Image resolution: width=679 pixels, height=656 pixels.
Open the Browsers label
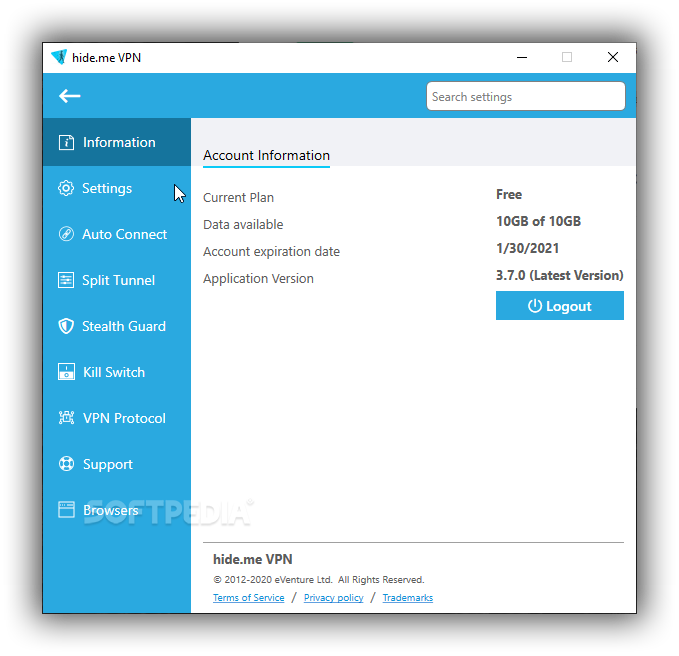point(110,510)
